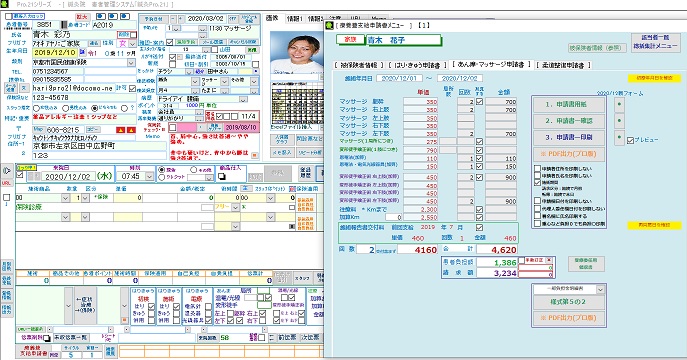
Task: Click the 次伝票 next slip button
Action: point(310,337)
